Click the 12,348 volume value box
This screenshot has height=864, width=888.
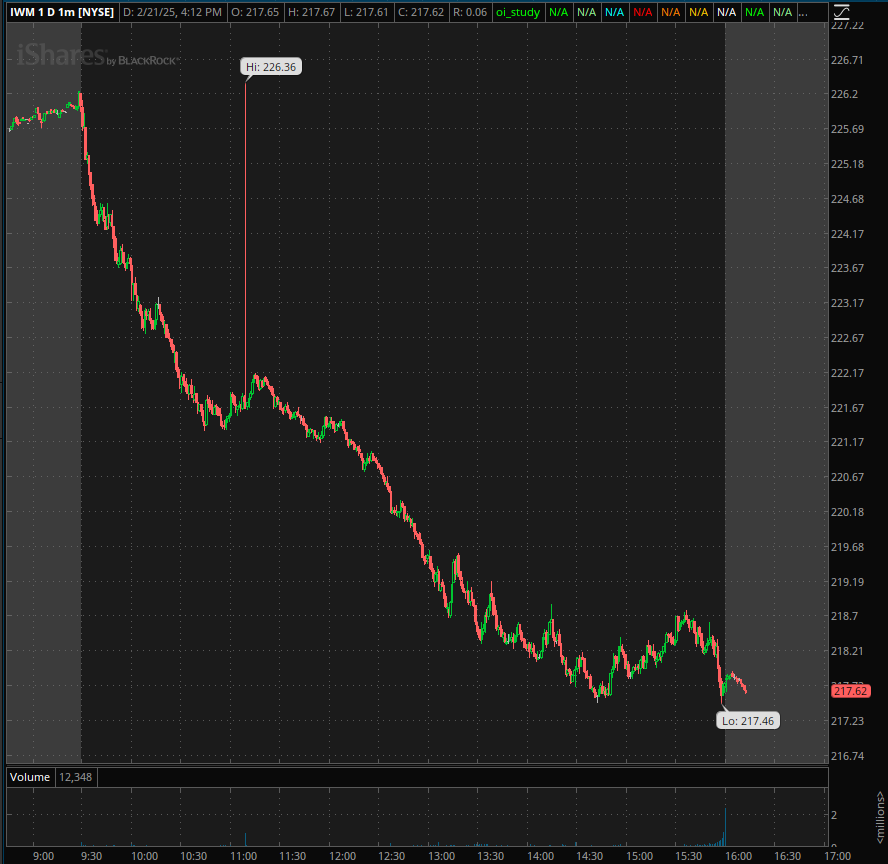(76, 777)
